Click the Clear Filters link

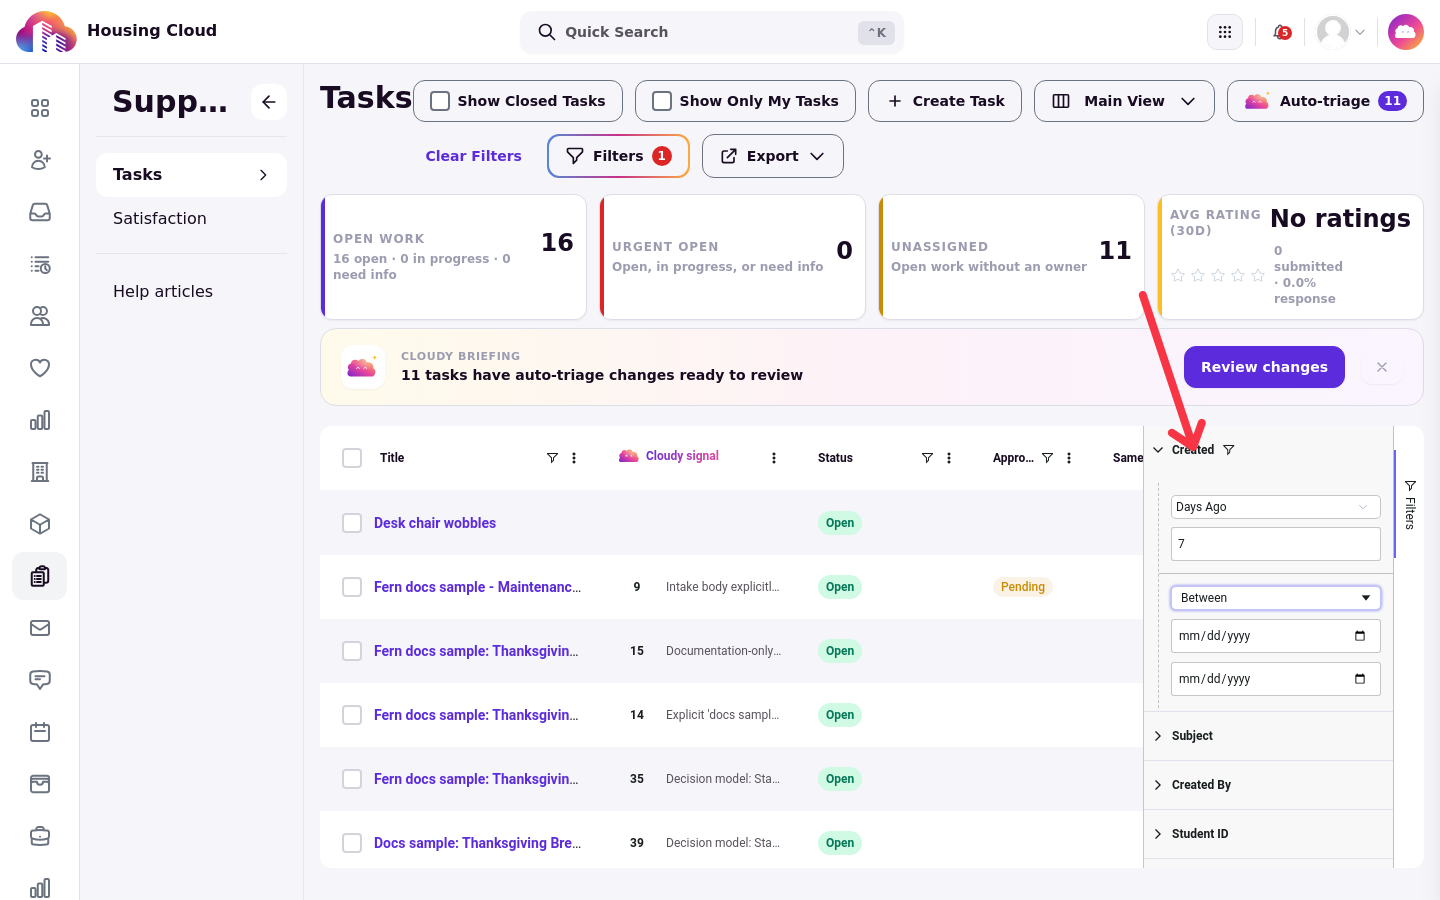point(474,156)
